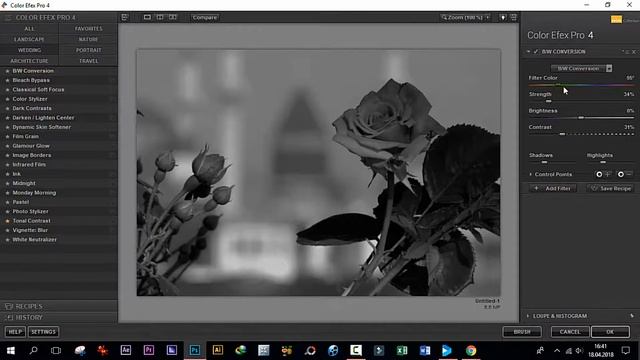Expand the Control Points section
The width and height of the screenshot is (640, 360).
pos(531,174)
